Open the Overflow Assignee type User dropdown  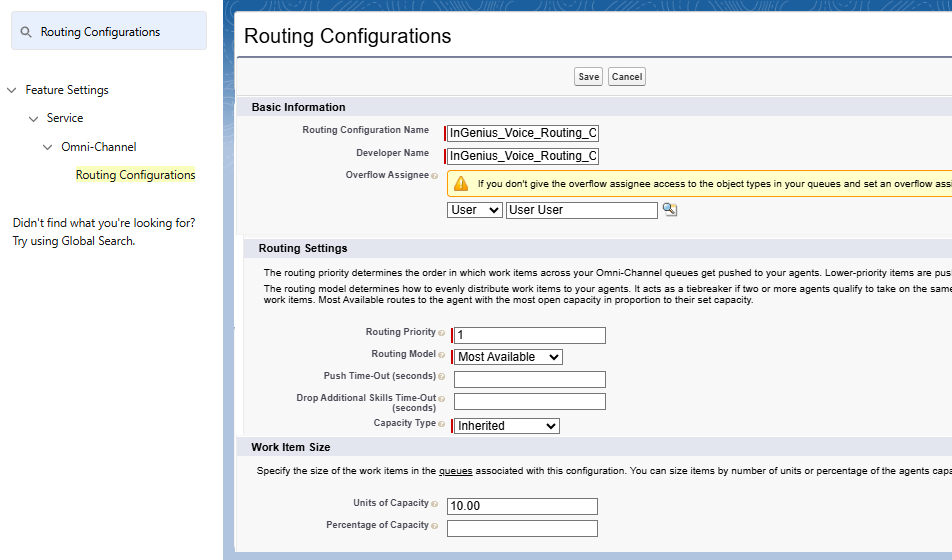475,210
